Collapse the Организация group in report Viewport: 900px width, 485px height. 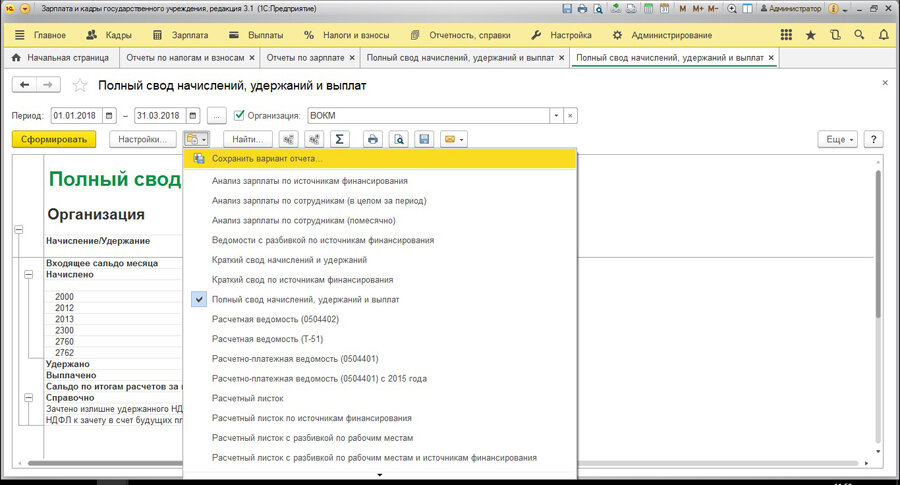click(x=19, y=230)
